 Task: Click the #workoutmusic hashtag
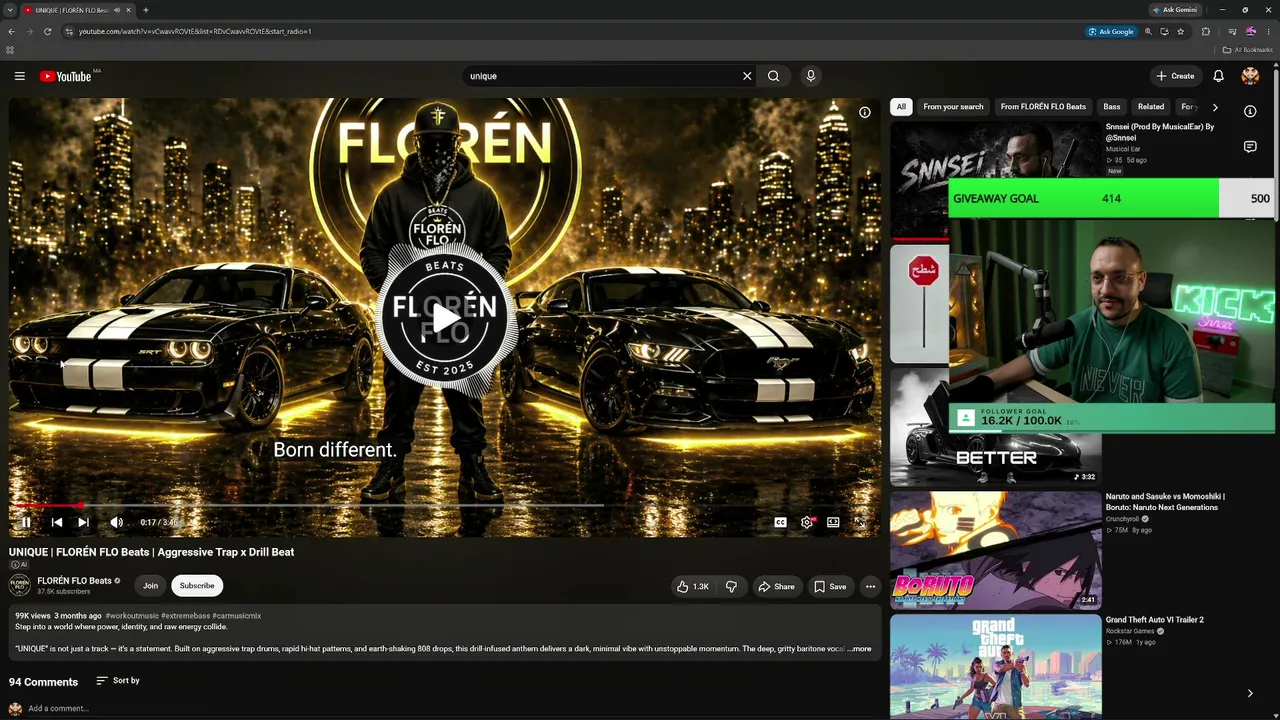tap(132, 616)
